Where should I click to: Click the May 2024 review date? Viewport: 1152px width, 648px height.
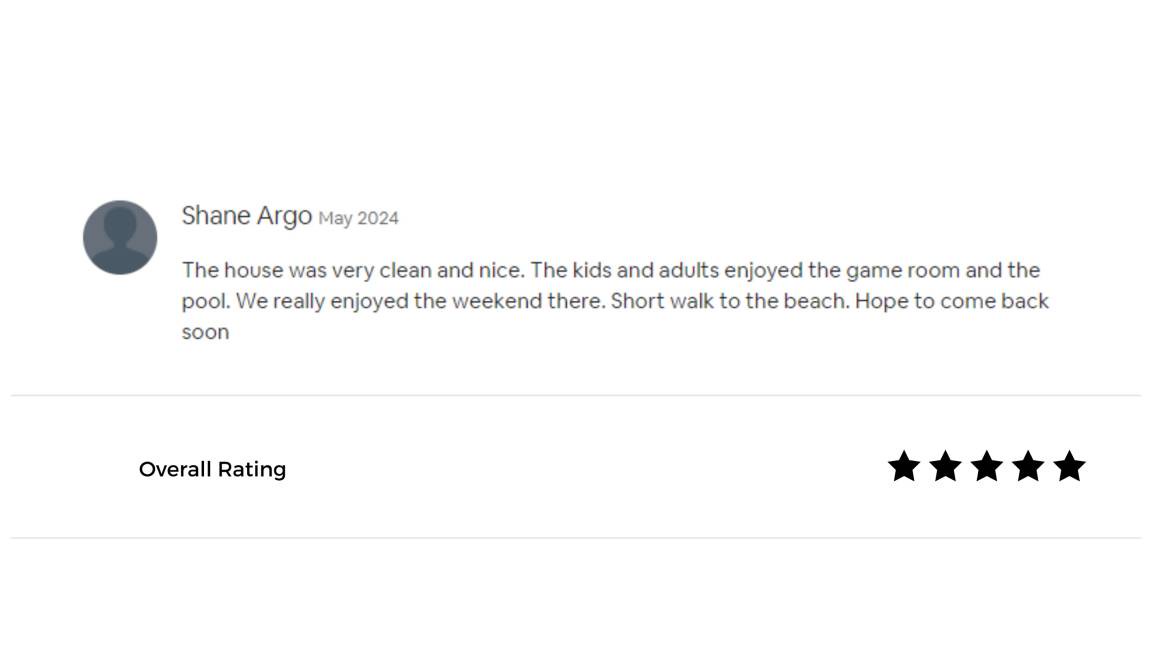click(x=358, y=218)
